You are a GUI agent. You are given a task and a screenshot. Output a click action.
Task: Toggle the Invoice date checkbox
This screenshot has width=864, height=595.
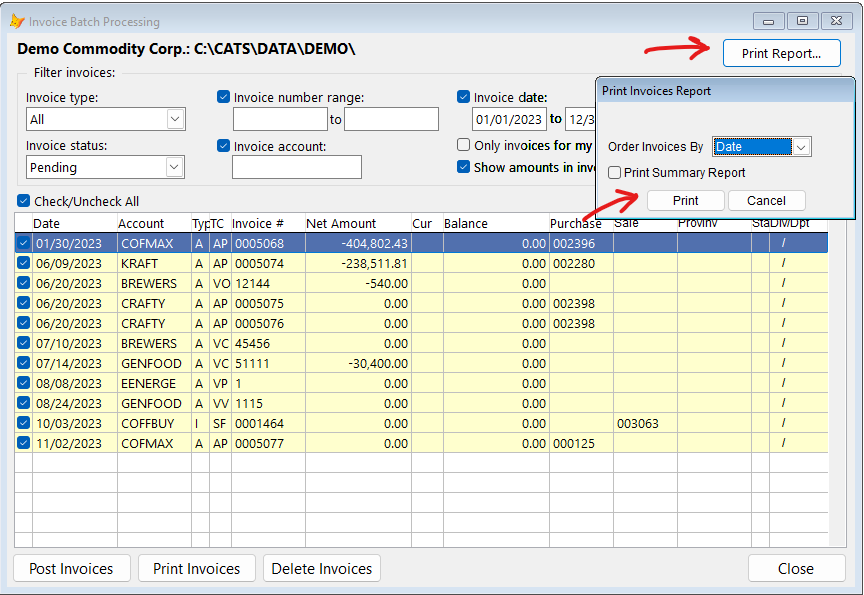point(463,97)
